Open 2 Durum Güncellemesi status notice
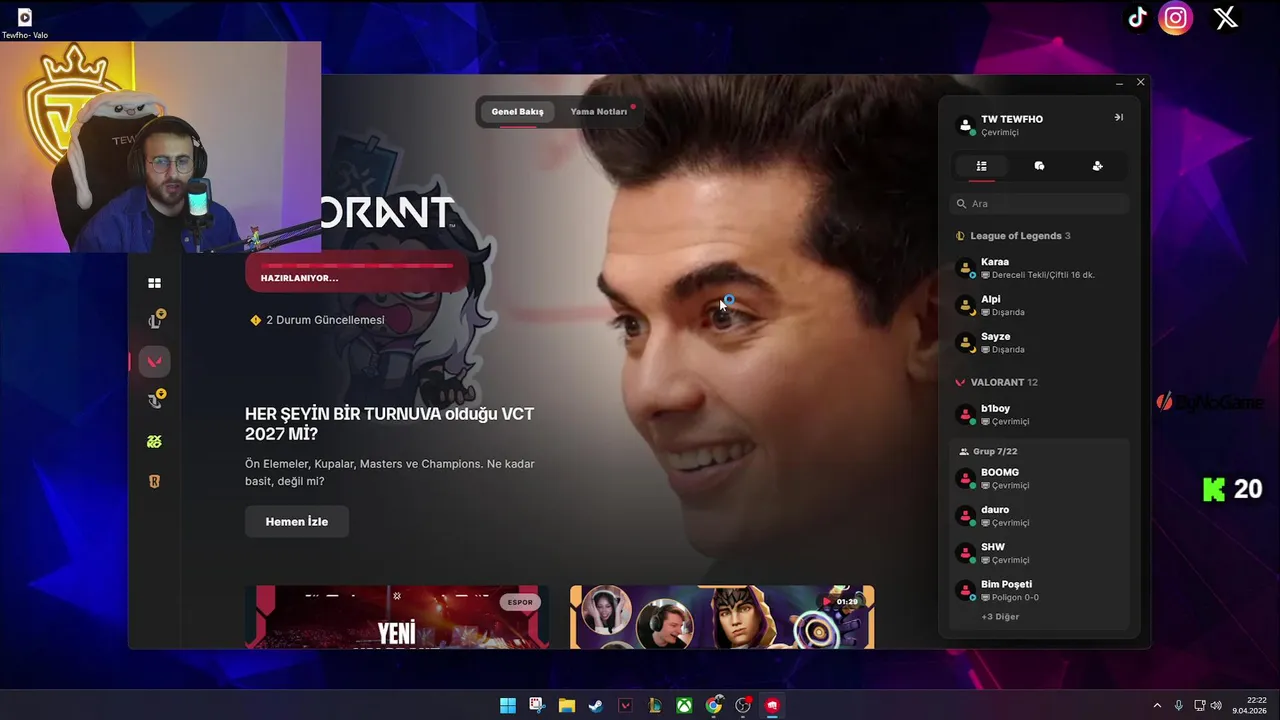Image resolution: width=1280 pixels, height=720 pixels. (x=317, y=320)
